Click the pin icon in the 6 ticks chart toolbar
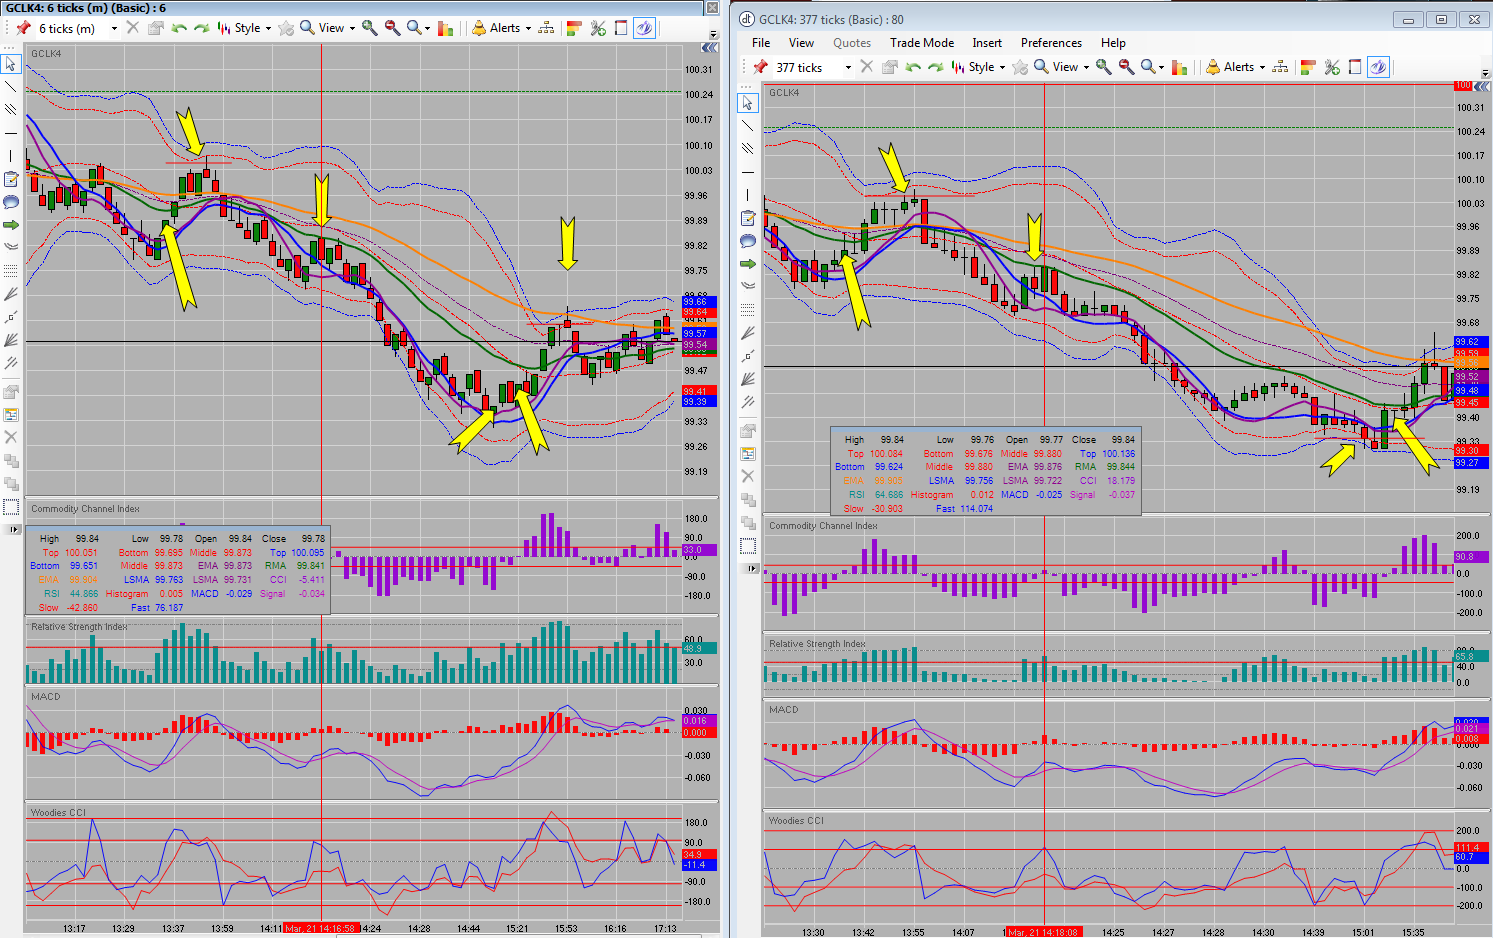Screen dimensions: 1493x938 [x=22, y=28]
